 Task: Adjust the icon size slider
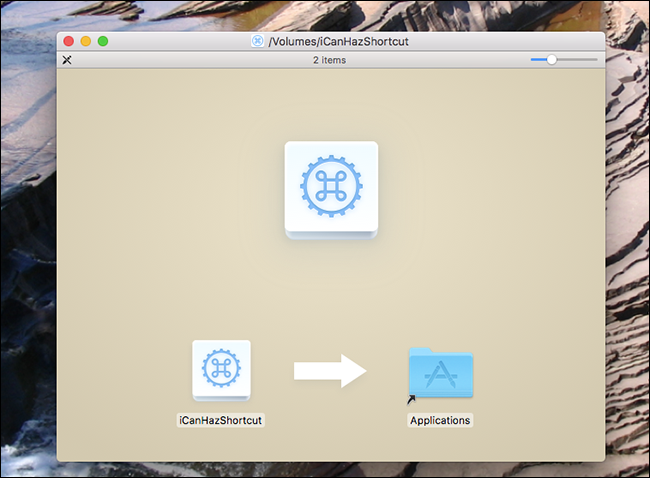(x=564, y=60)
